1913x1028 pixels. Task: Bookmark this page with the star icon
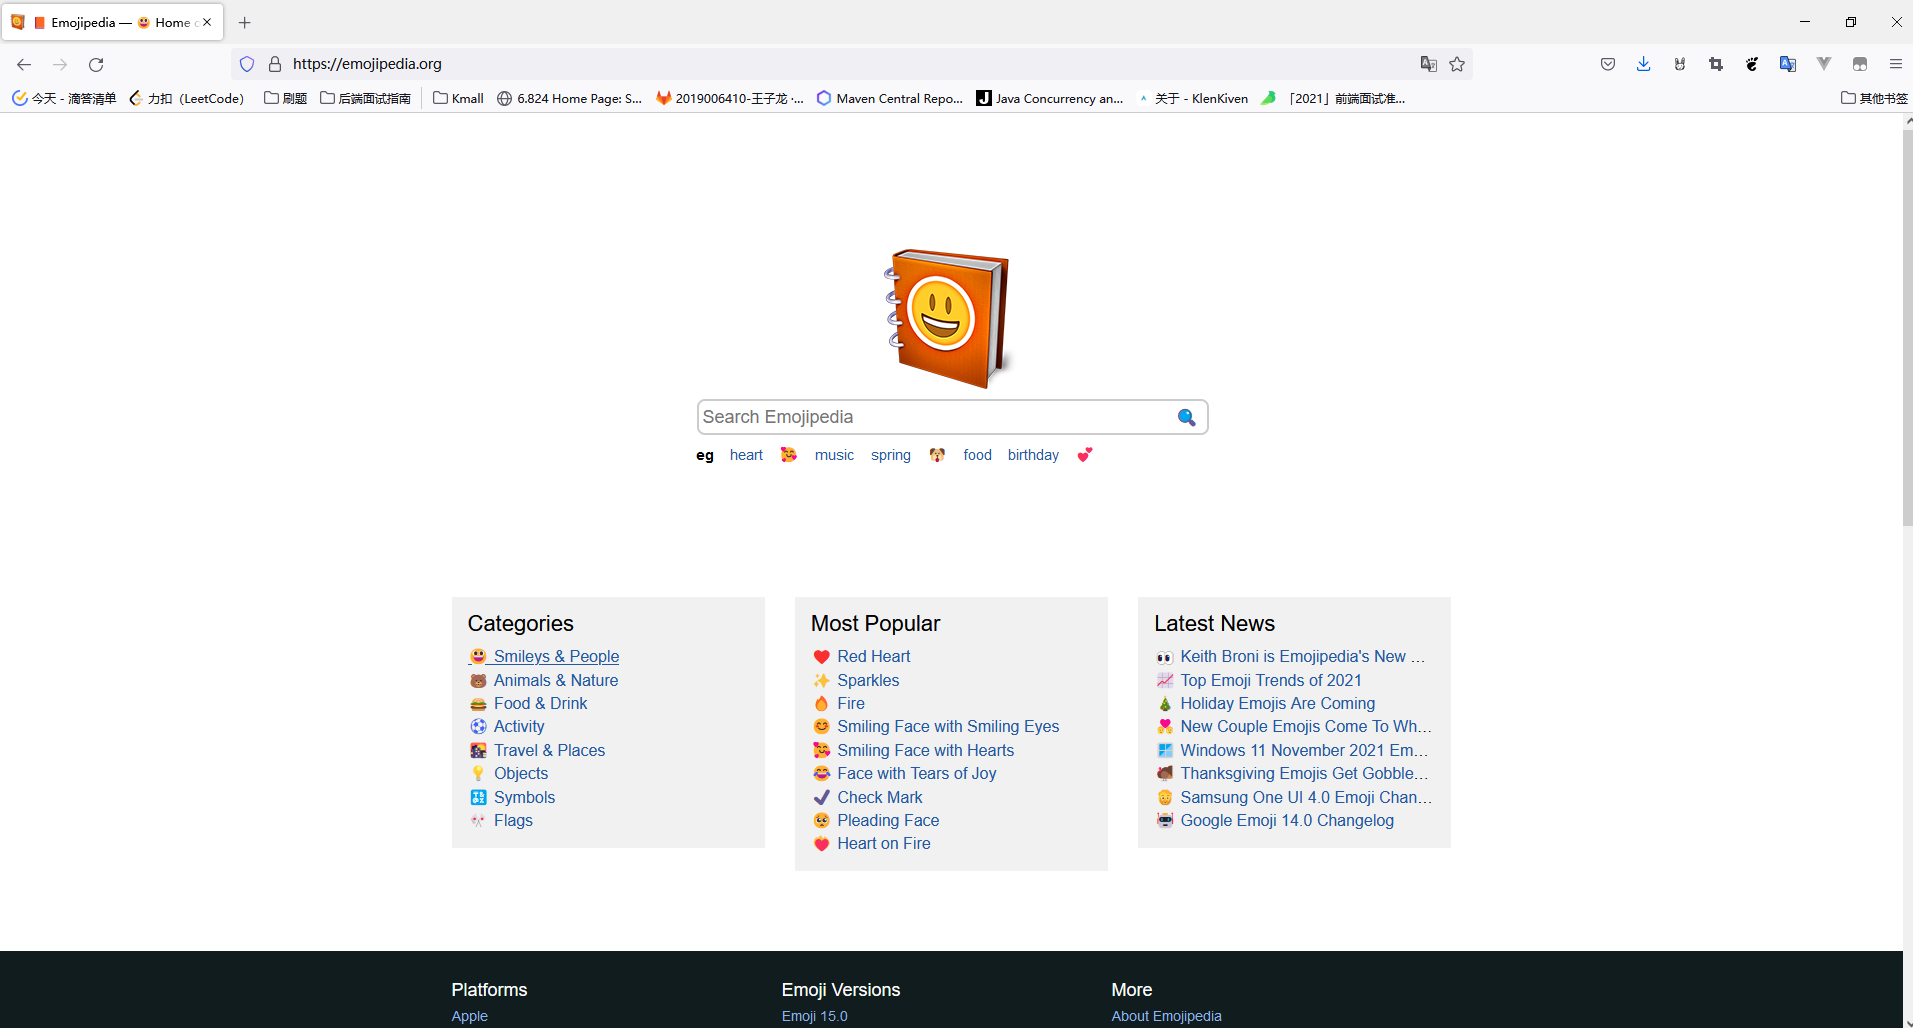[1457, 64]
